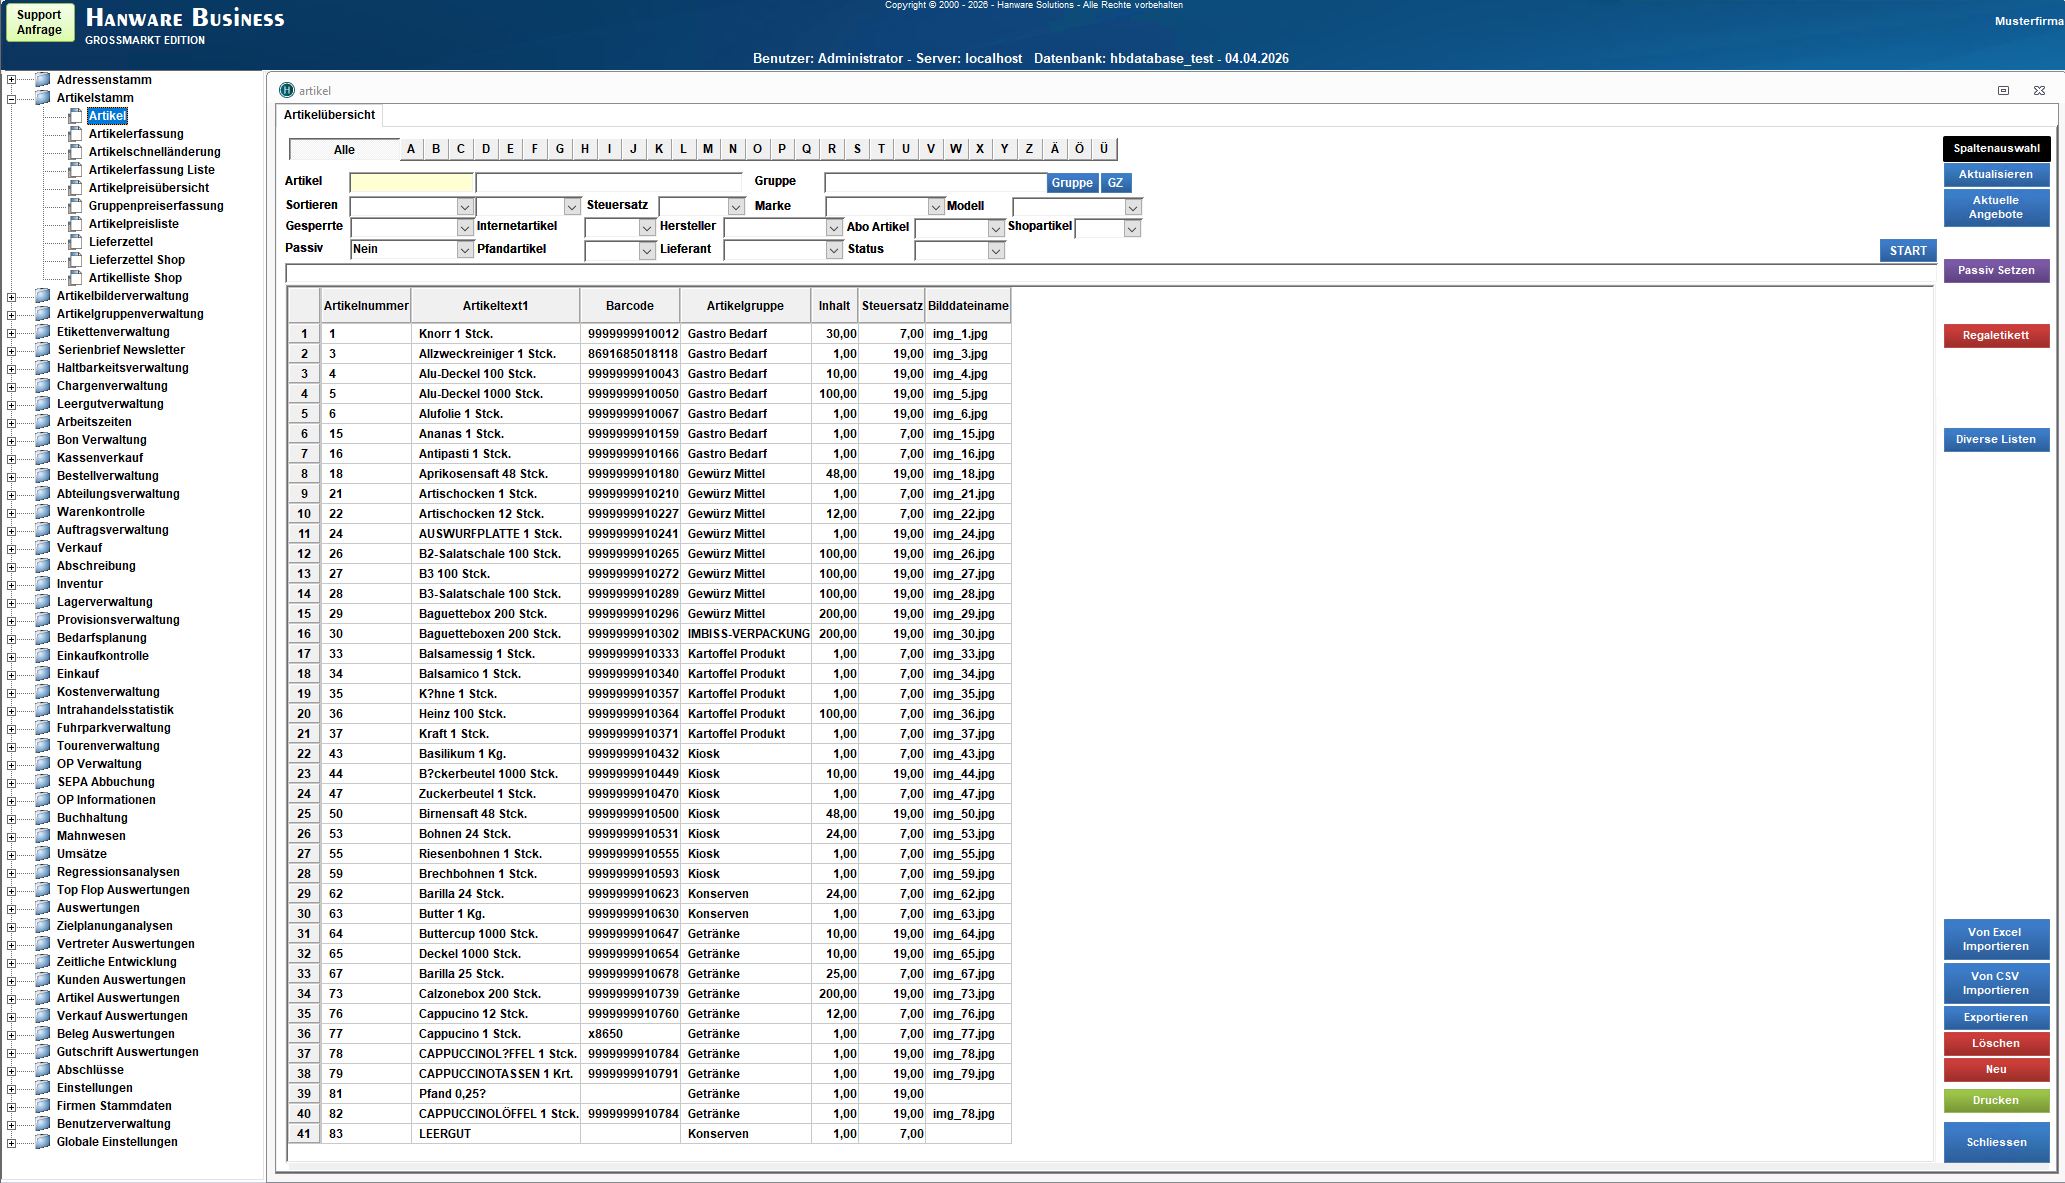Click the Buchhaltung folder icon

point(42,818)
